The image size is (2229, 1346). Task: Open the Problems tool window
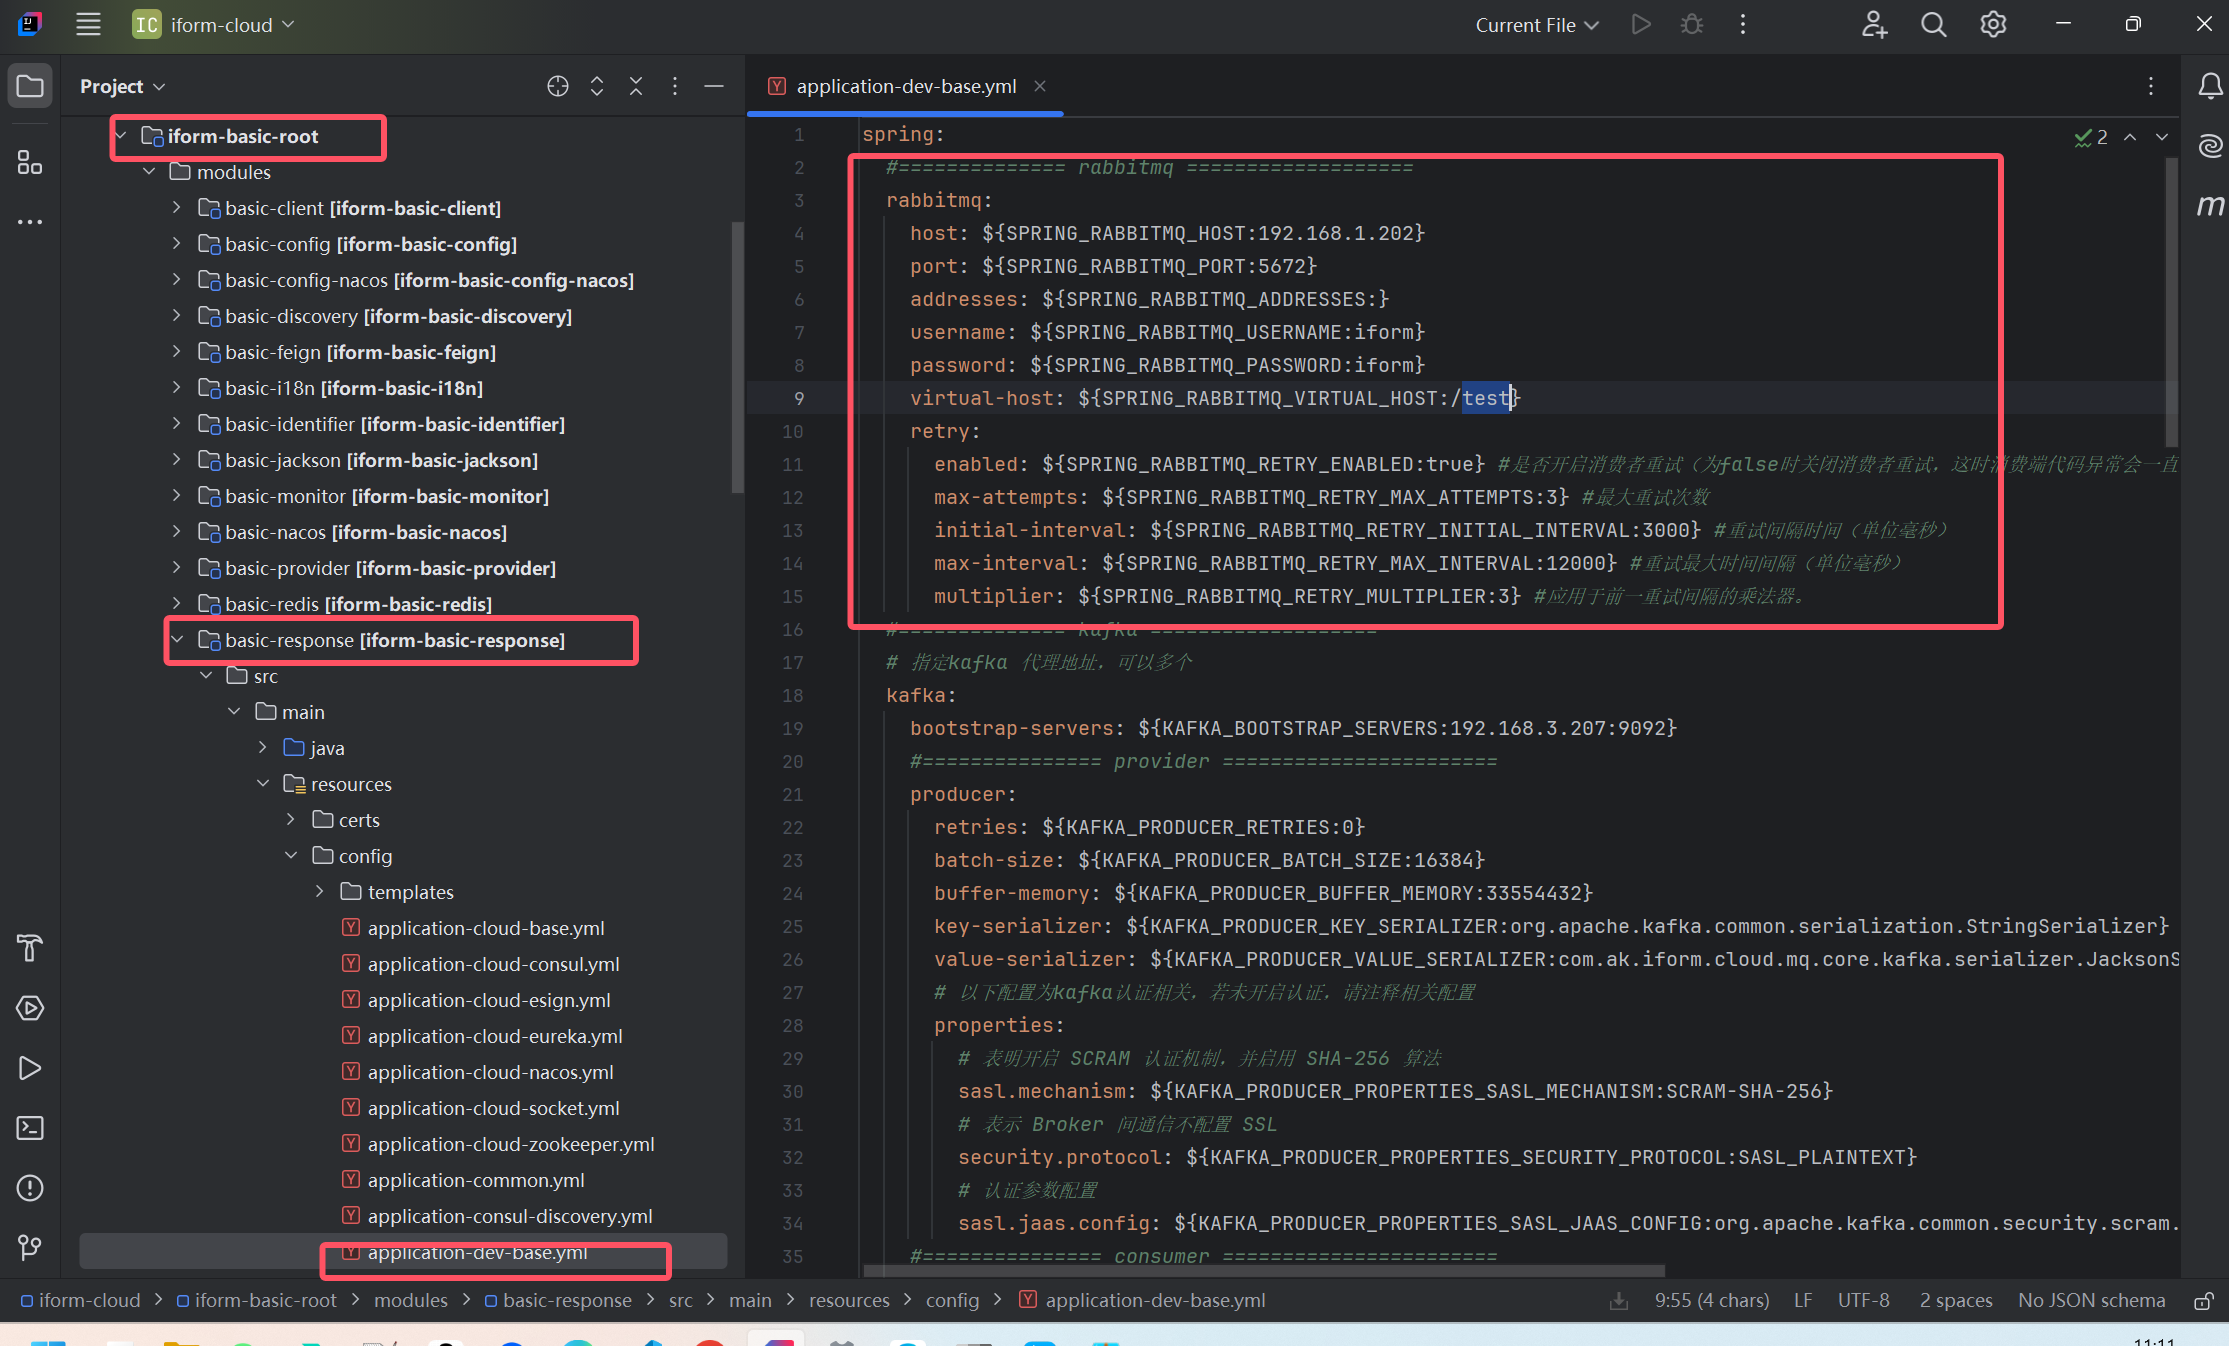tap(30, 1188)
